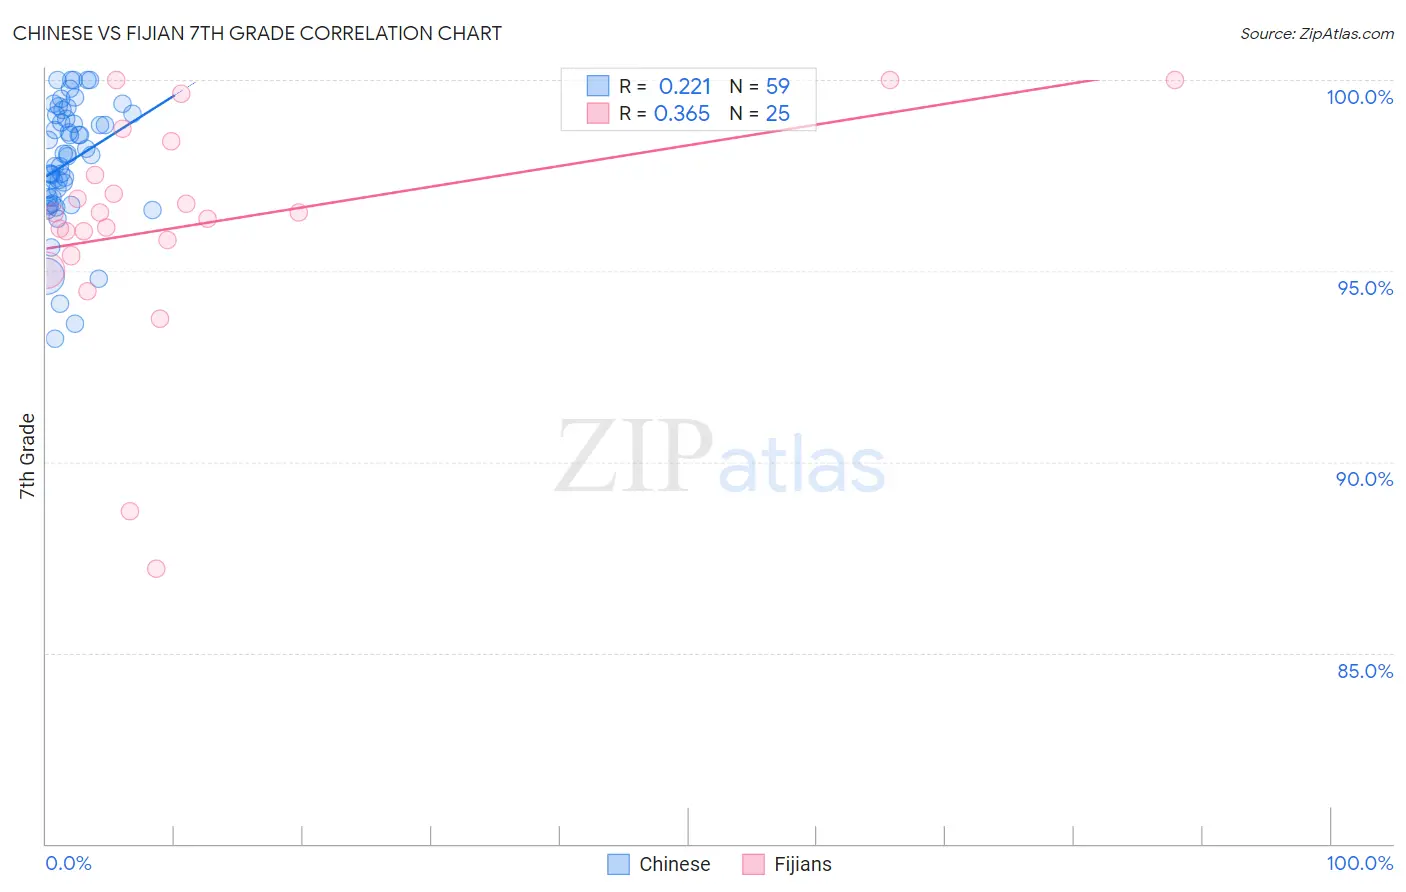The height and width of the screenshot is (892, 1406).
Task: Click the lowest pink Fijian data point
Action: 156,569
